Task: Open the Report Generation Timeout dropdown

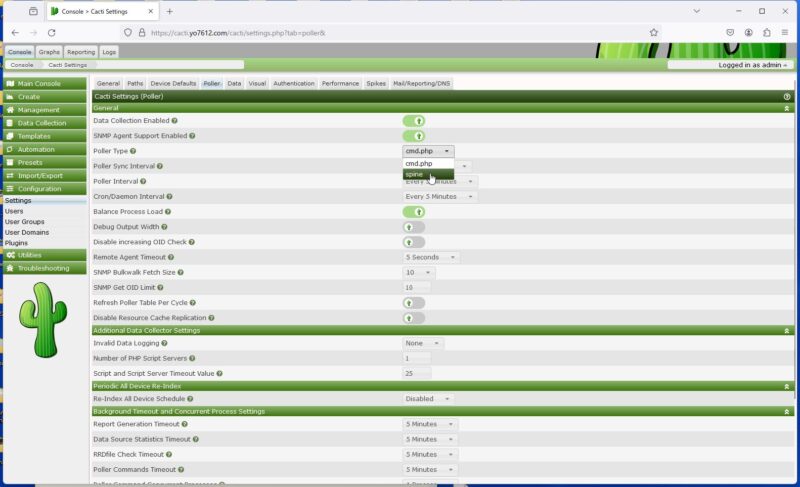Action: (430, 424)
